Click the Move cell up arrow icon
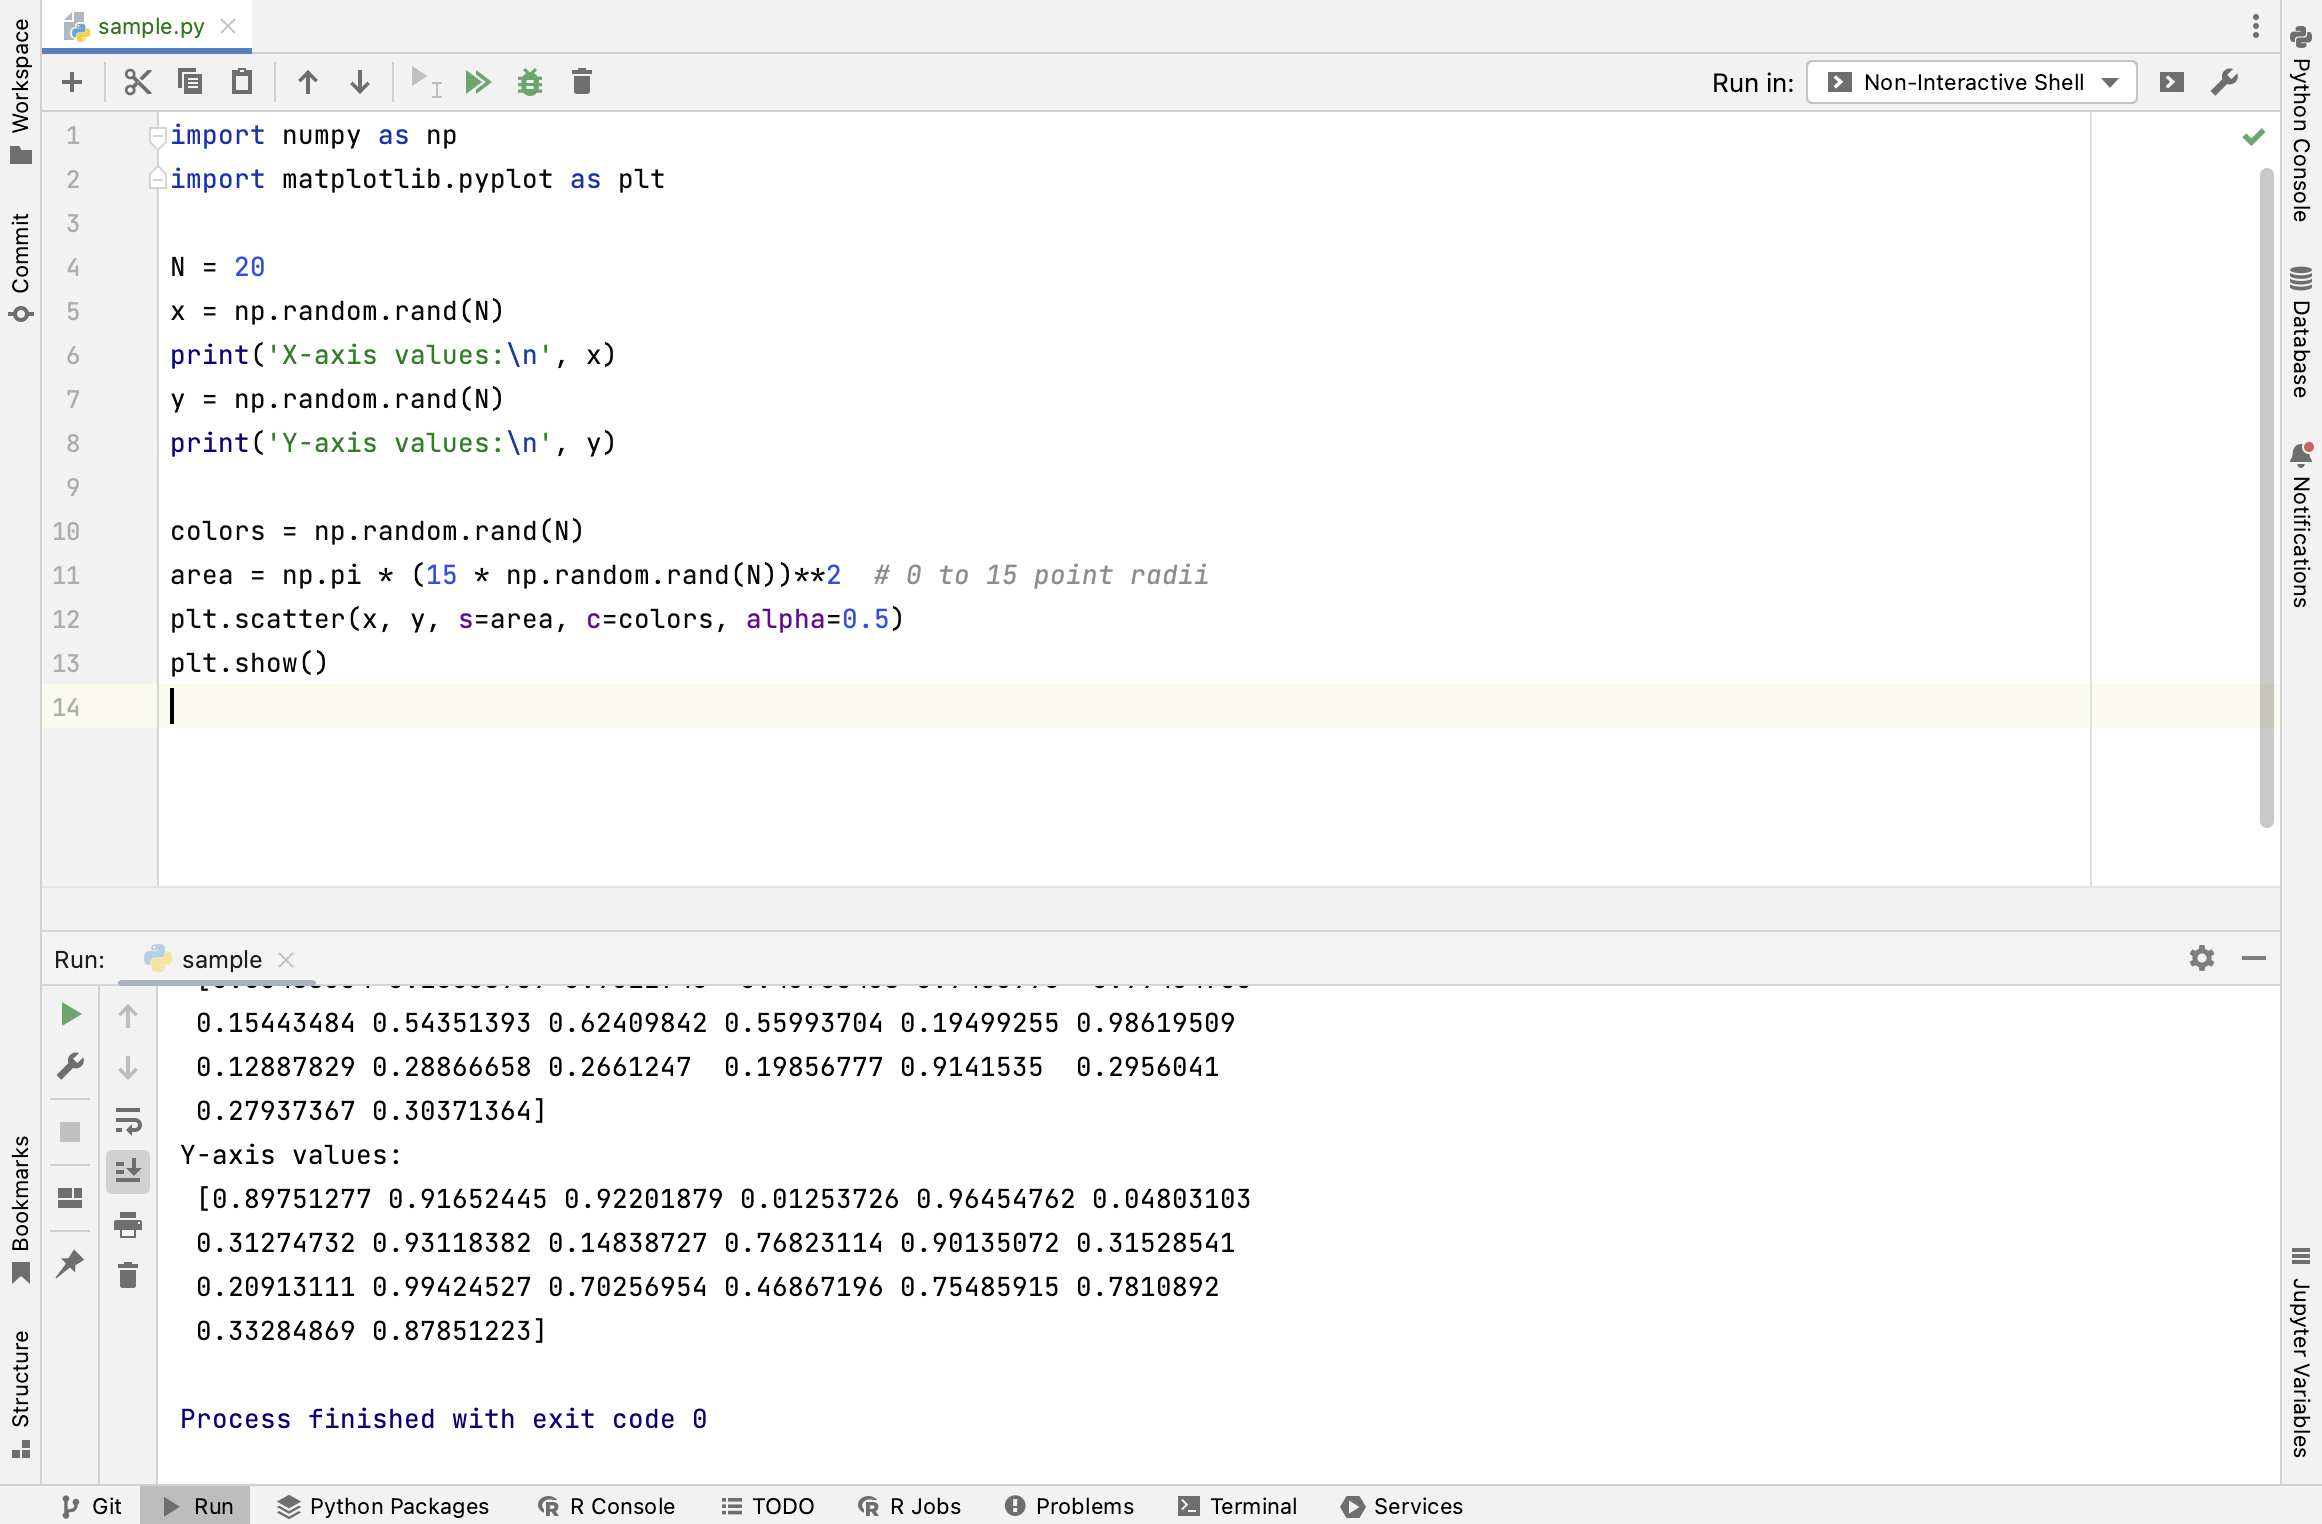 click(x=306, y=82)
